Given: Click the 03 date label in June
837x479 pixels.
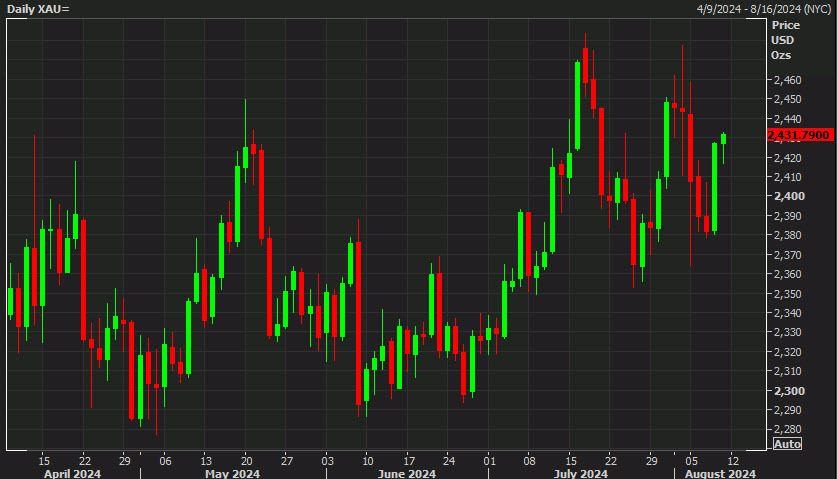Looking at the screenshot, I should 328,461.
